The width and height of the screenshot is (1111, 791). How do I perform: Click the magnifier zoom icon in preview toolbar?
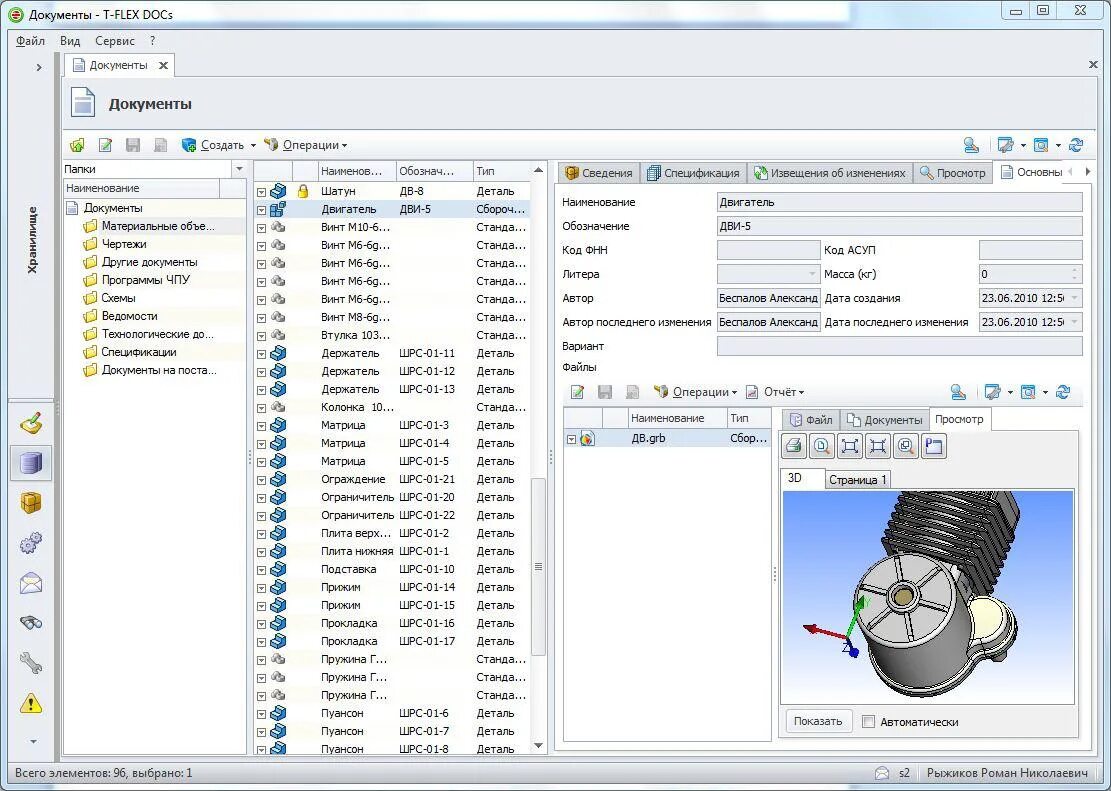click(821, 446)
